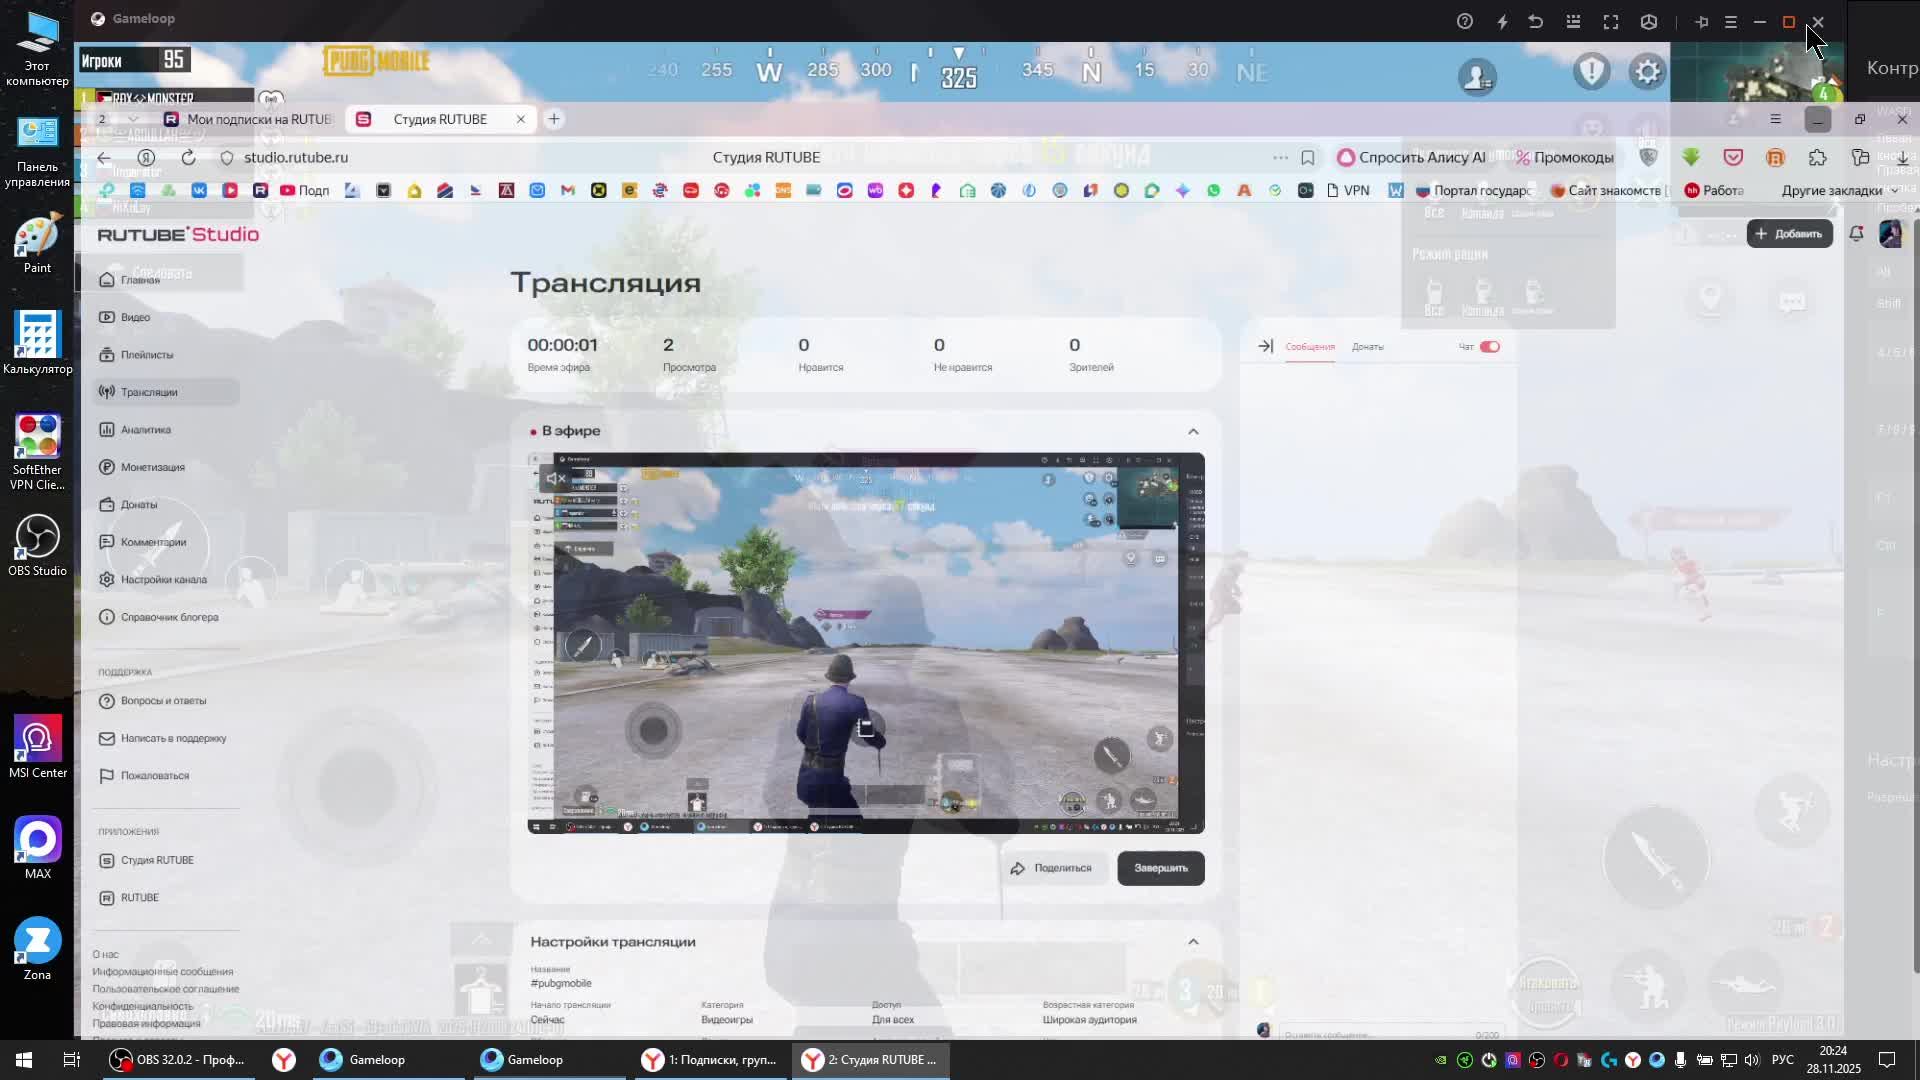This screenshot has height=1080, width=1920.
Task: Collapse the stream settings section
Action: pyautogui.click(x=1193, y=942)
